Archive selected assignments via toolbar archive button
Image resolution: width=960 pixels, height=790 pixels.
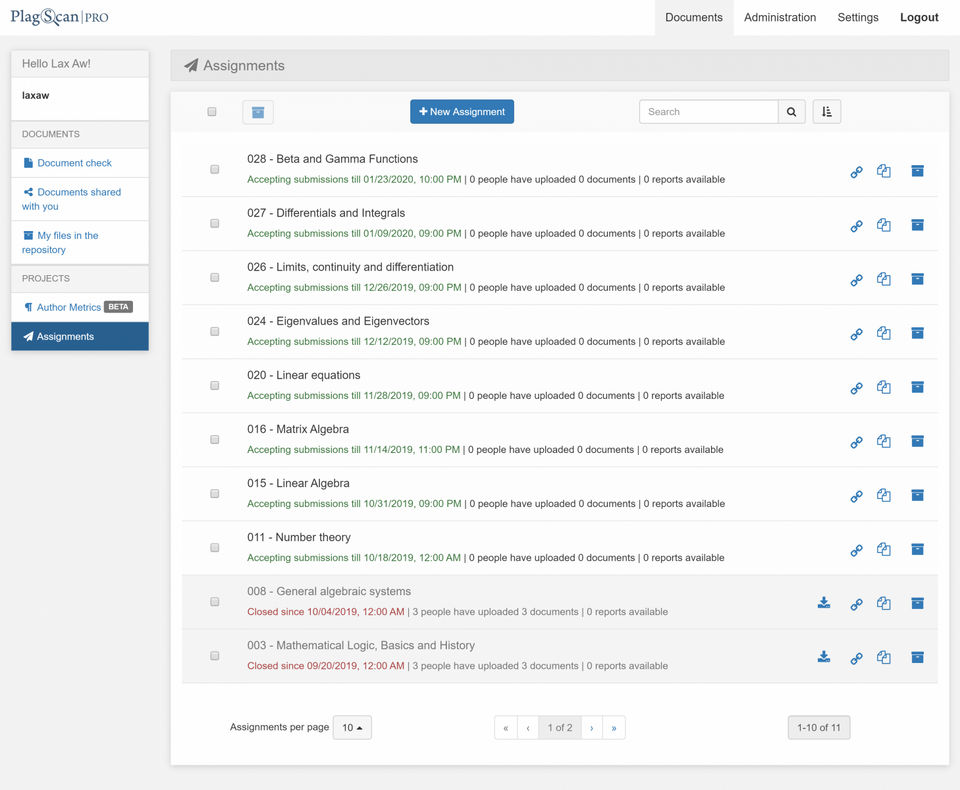click(258, 112)
